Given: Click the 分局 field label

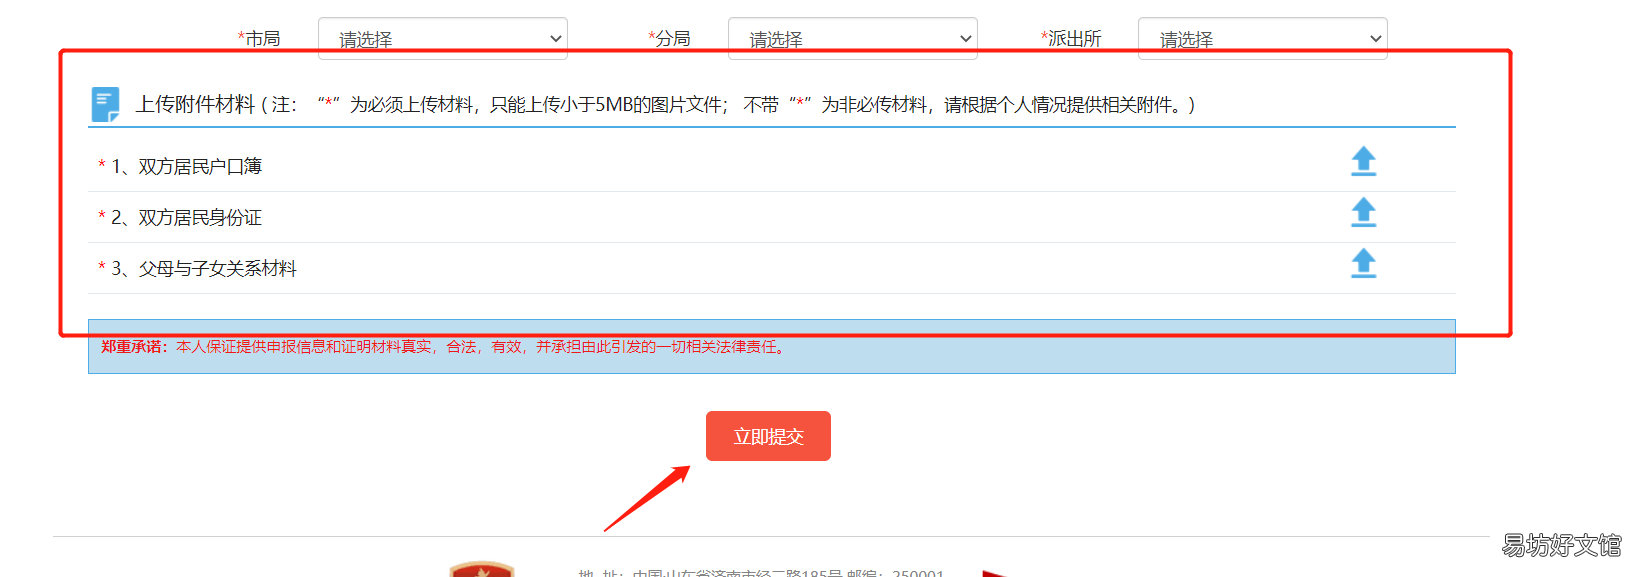Looking at the screenshot, I should tap(669, 38).
